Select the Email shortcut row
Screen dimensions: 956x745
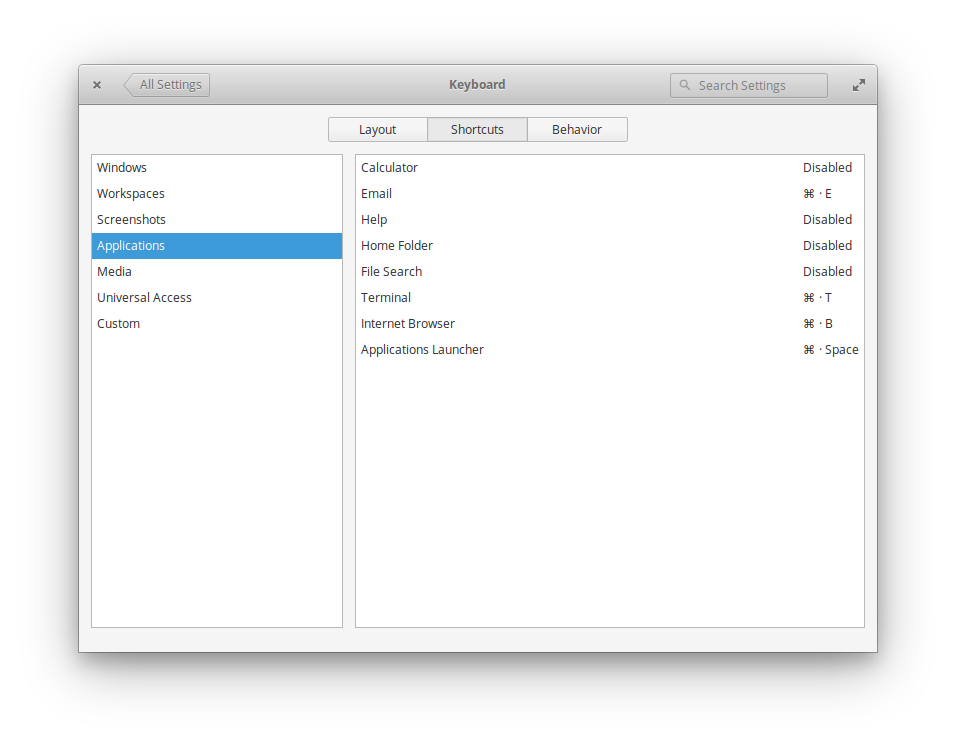[610, 194]
